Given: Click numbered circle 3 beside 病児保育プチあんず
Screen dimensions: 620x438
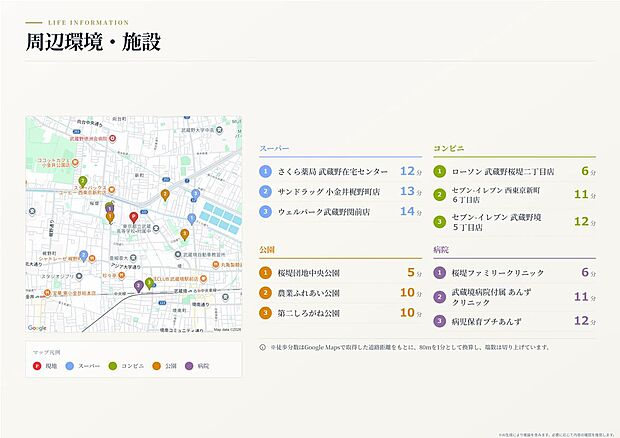Looking at the screenshot, I should [x=439, y=321].
